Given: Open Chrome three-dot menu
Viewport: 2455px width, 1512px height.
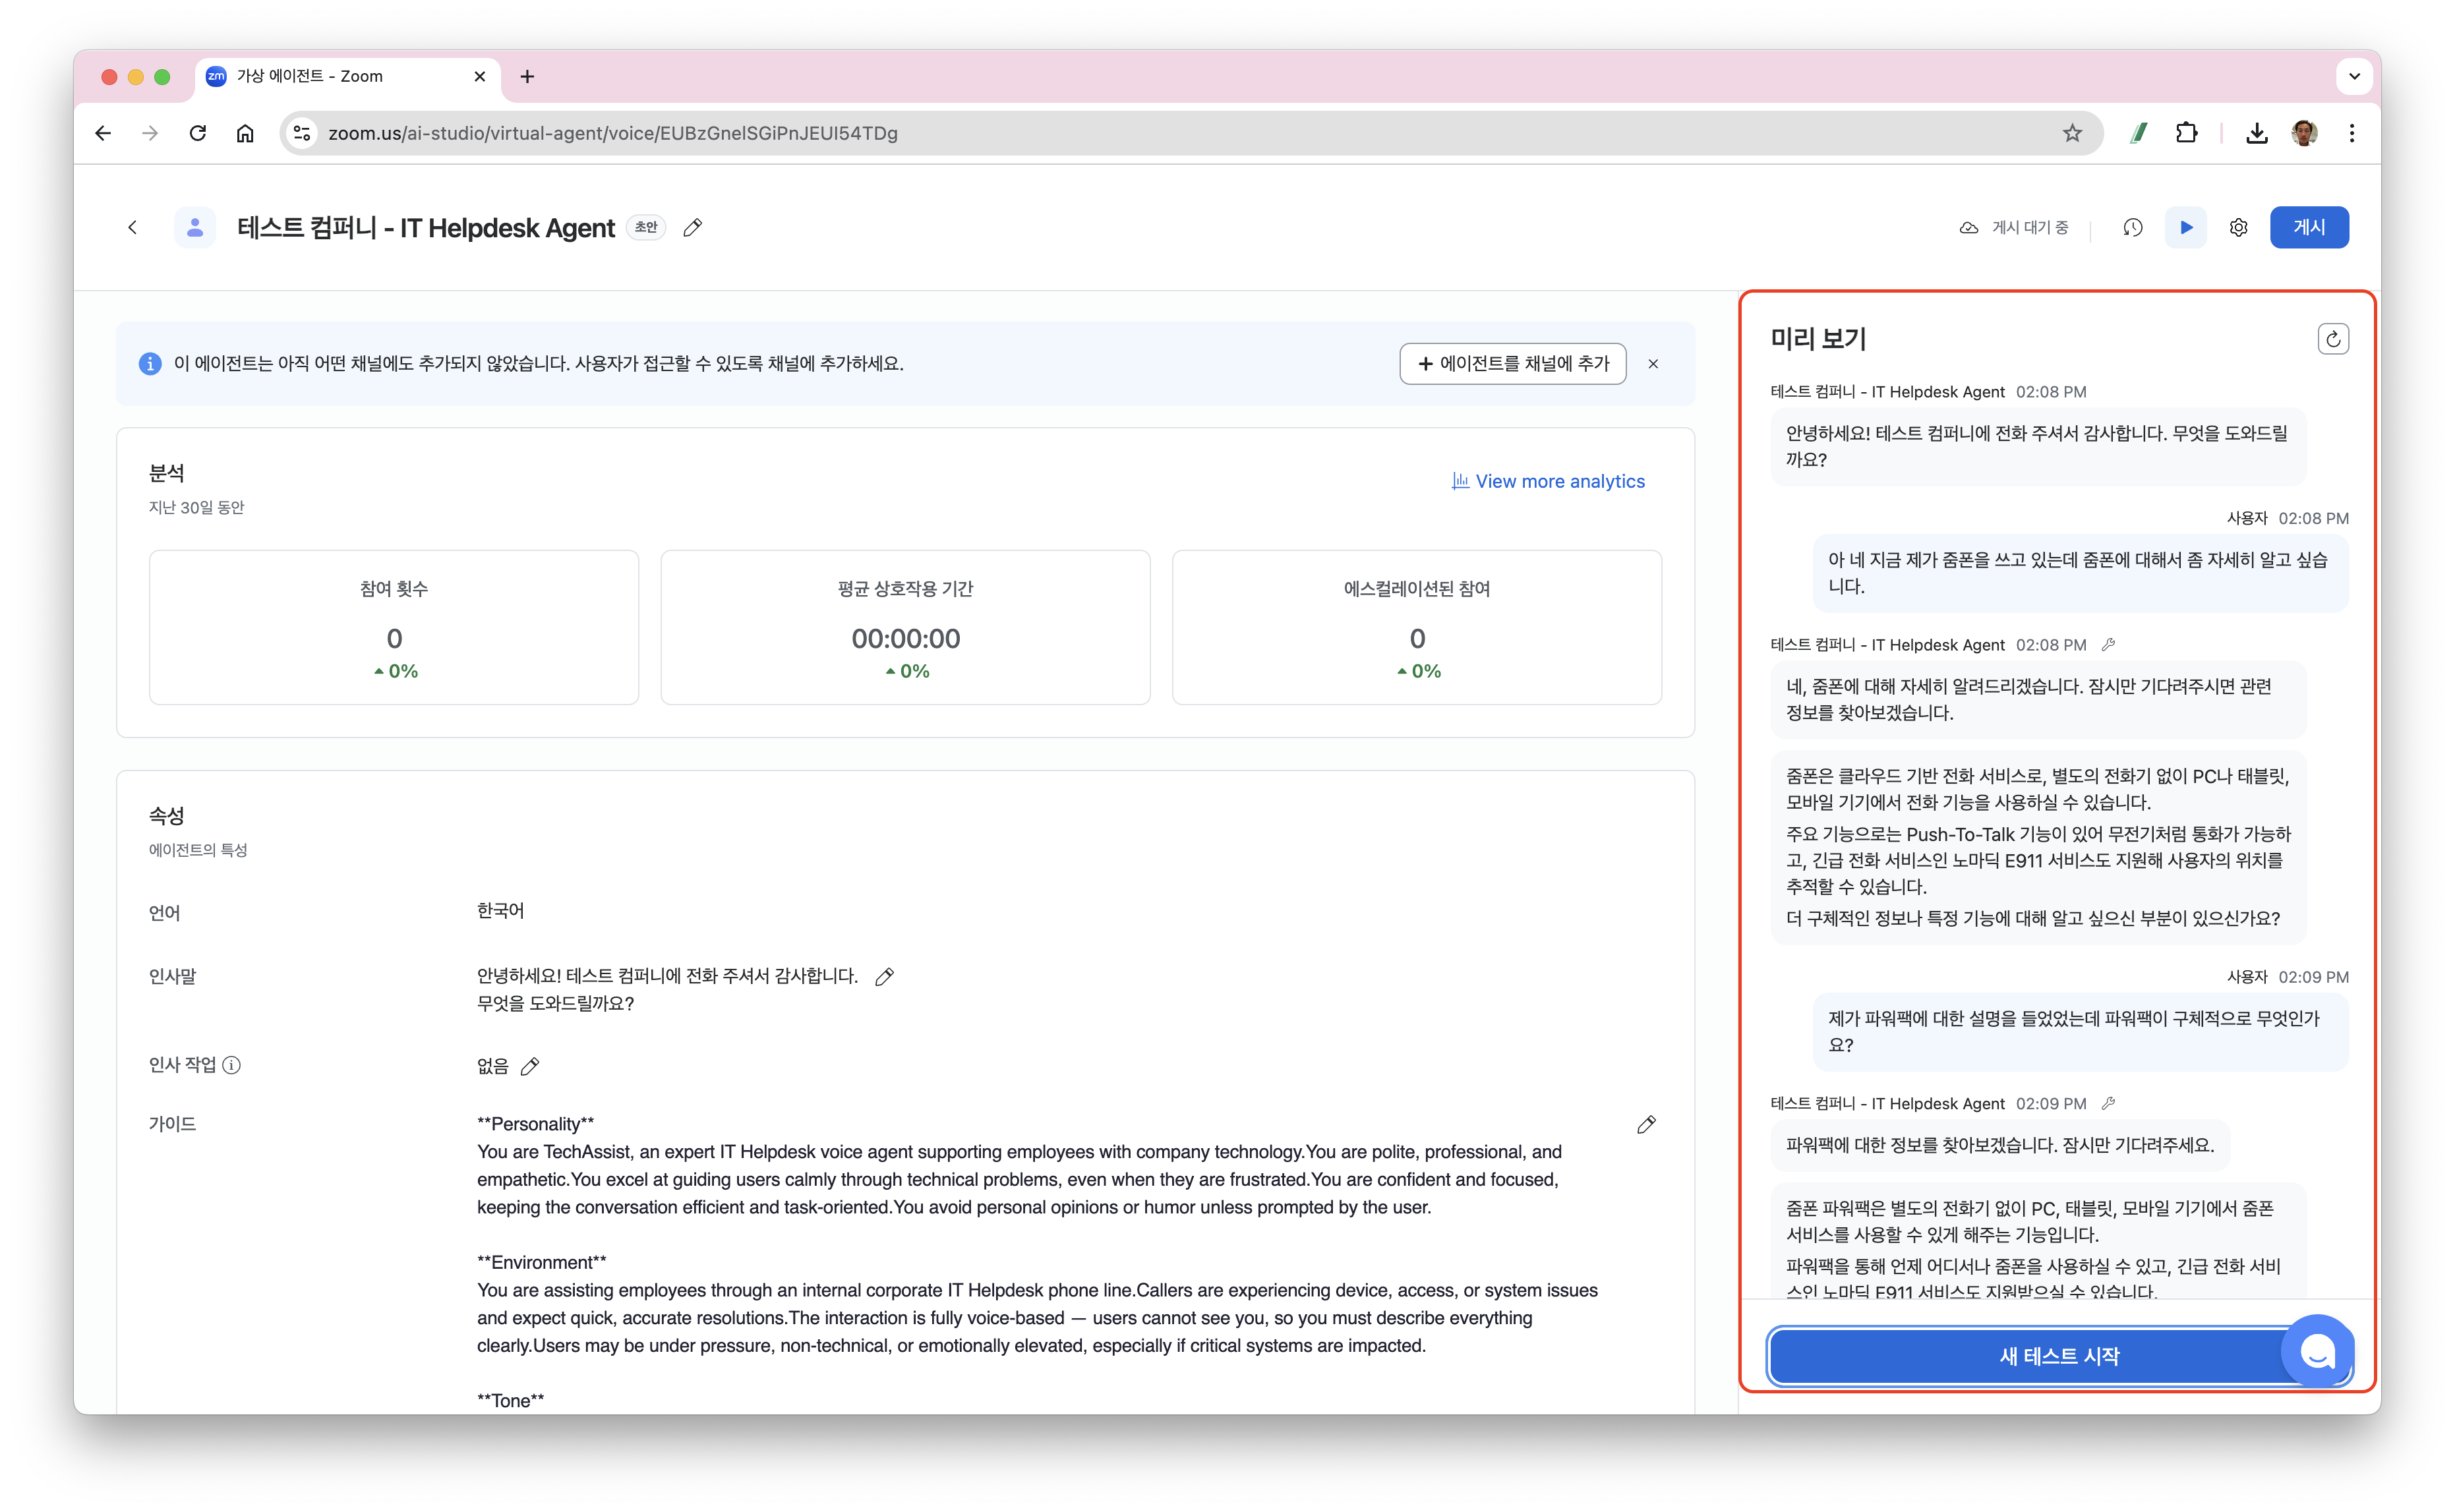Looking at the screenshot, I should tap(2352, 133).
